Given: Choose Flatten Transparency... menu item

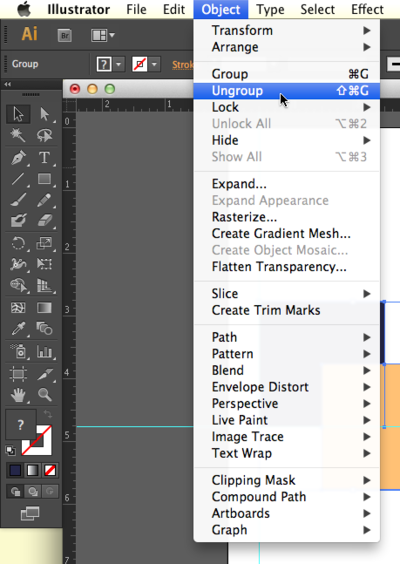Looking at the screenshot, I should pyautogui.click(x=287, y=267).
